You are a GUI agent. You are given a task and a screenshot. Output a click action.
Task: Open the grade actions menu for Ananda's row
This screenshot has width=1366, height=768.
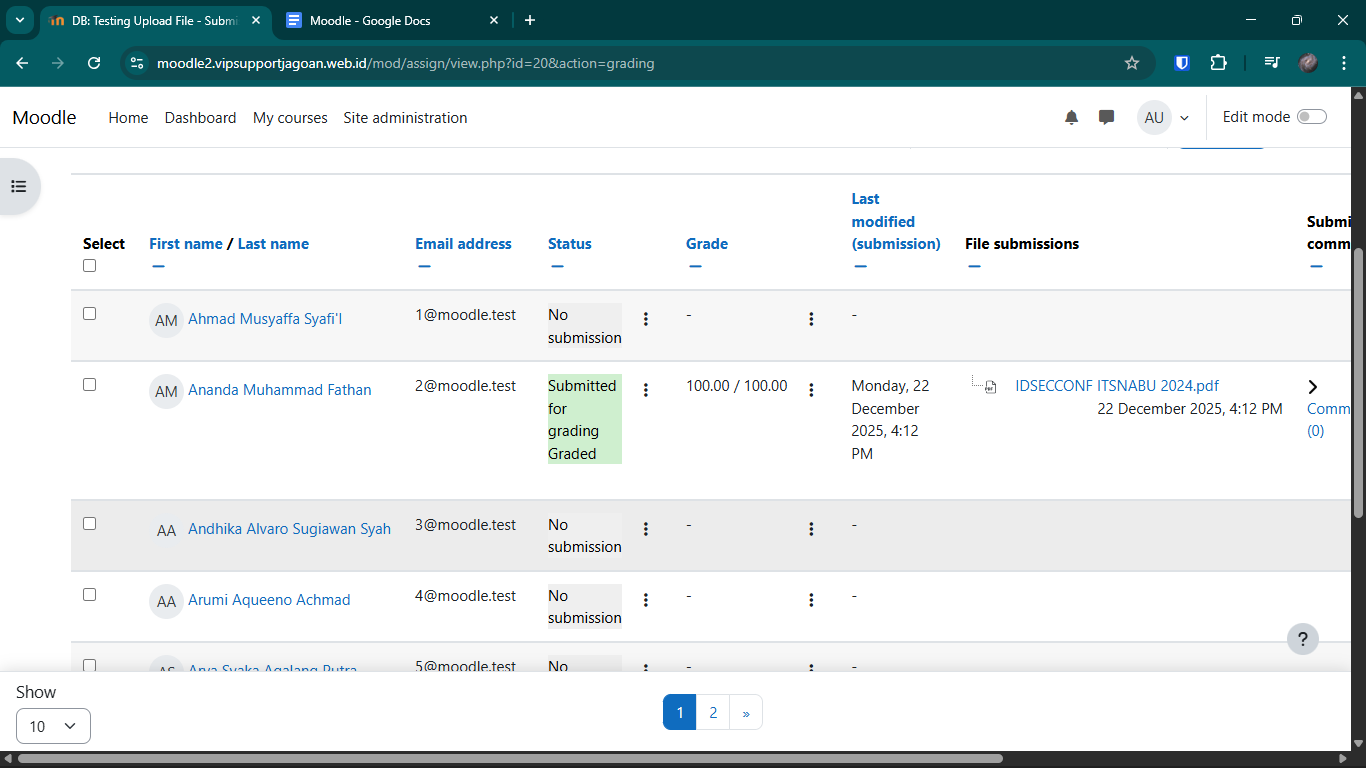tap(811, 389)
